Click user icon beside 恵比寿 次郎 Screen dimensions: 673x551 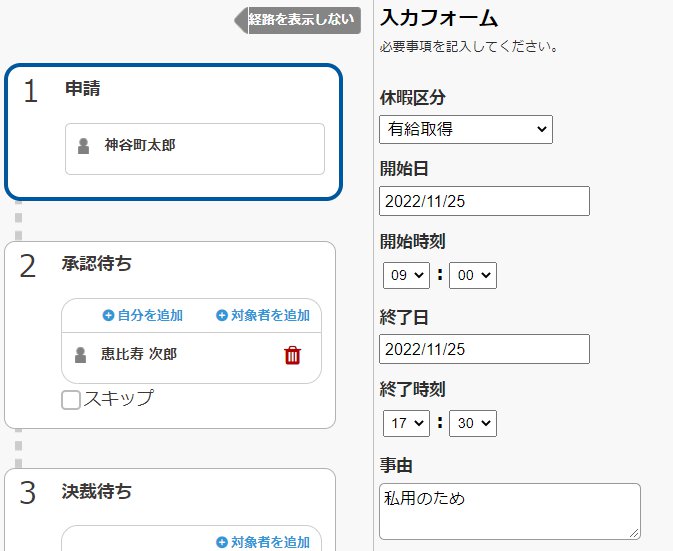point(80,355)
